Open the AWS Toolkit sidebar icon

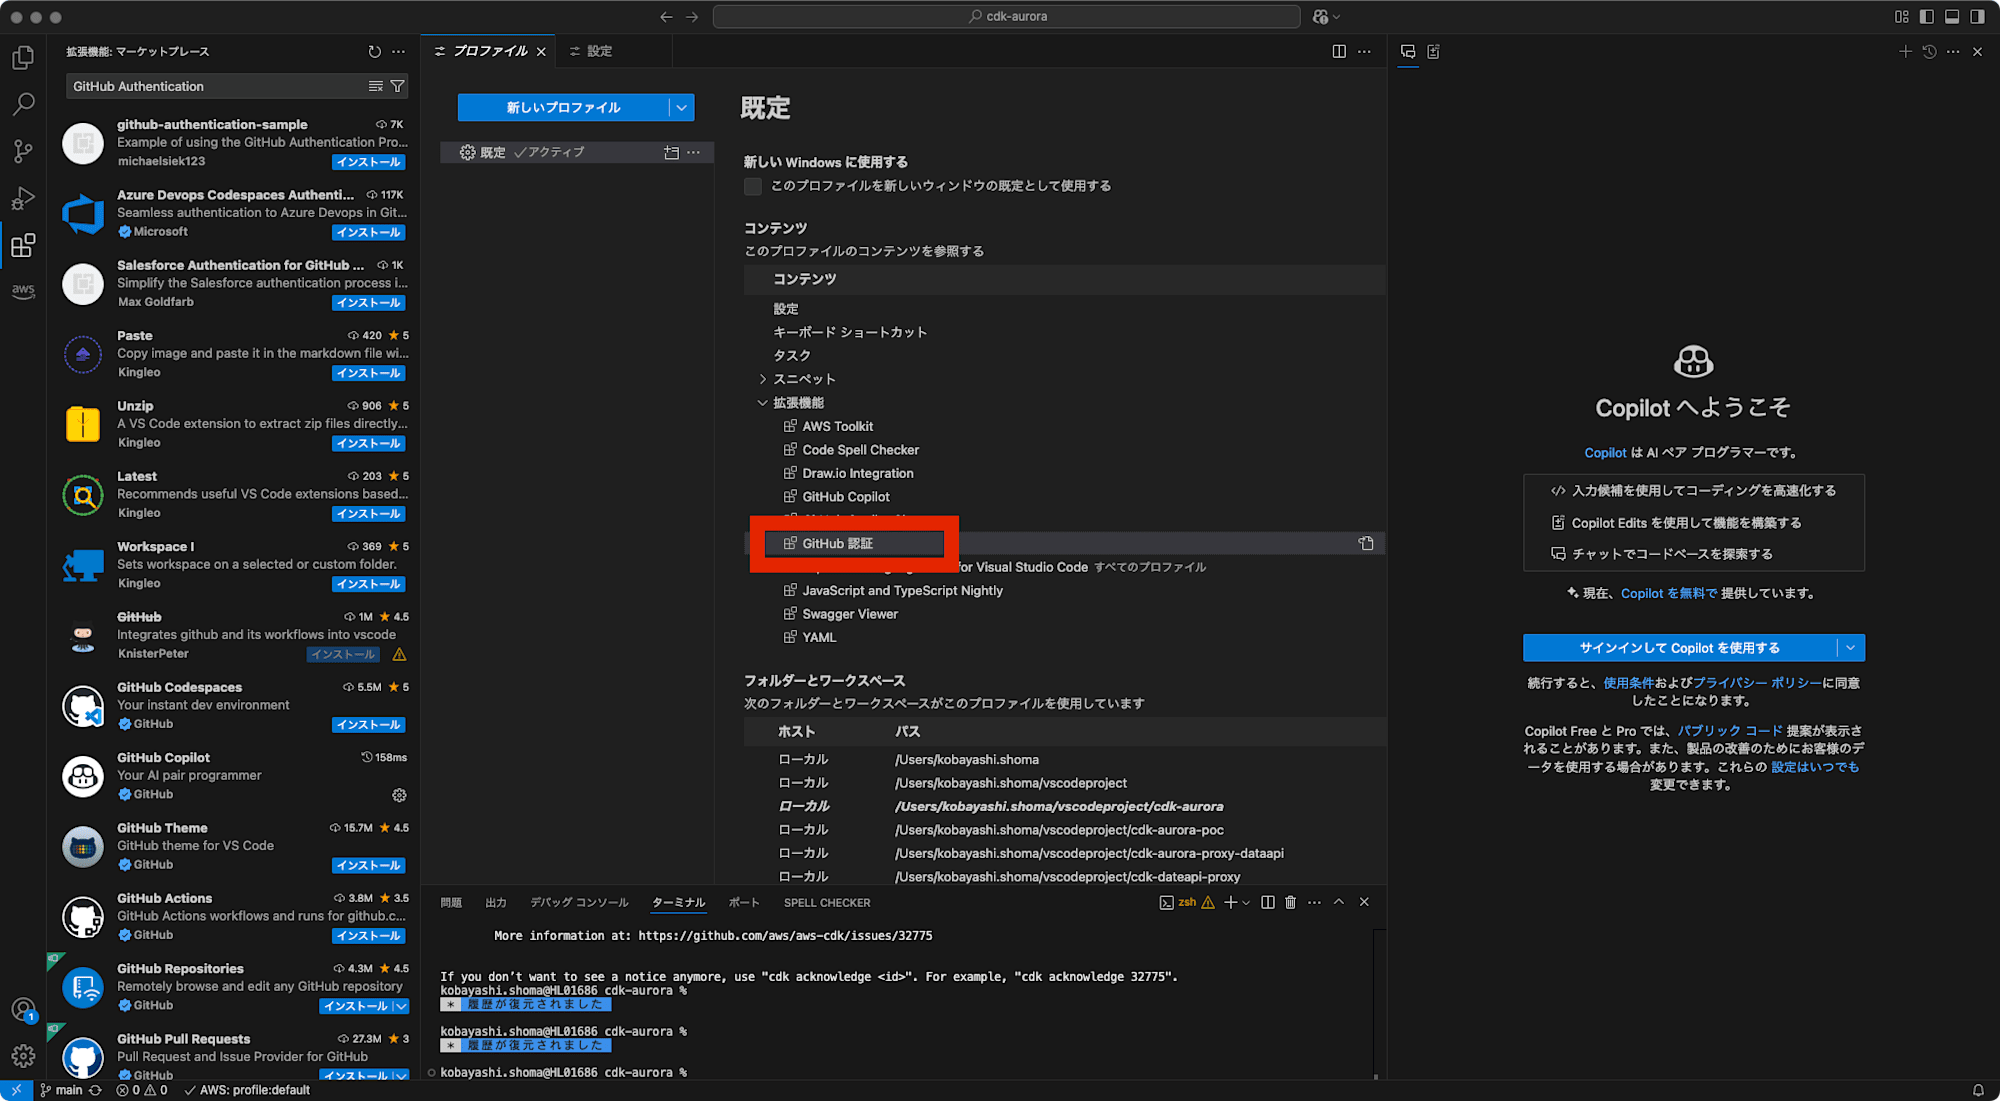[23, 291]
